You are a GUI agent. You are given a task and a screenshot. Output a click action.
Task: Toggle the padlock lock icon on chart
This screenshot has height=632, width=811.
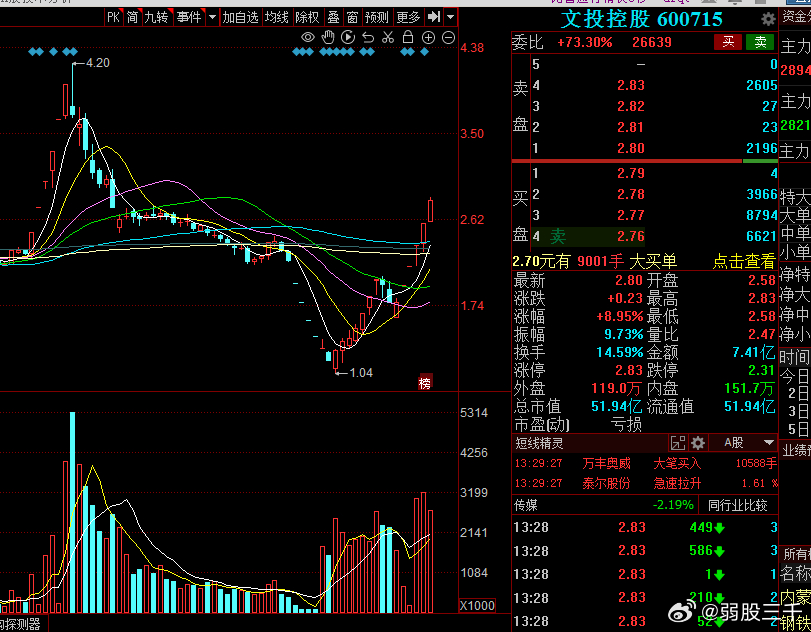407,38
